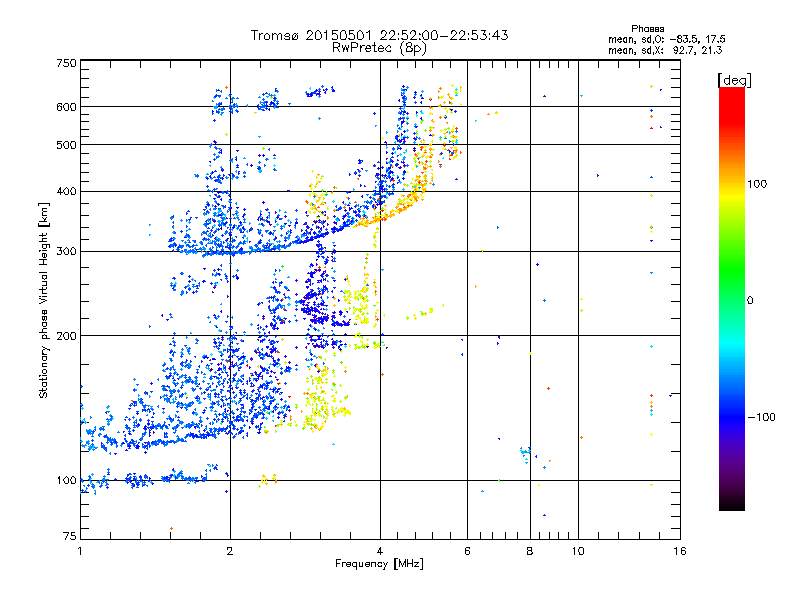Click the "[deg]" colorbar unit label
Viewport: 800px width, 600px height.
(734, 80)
